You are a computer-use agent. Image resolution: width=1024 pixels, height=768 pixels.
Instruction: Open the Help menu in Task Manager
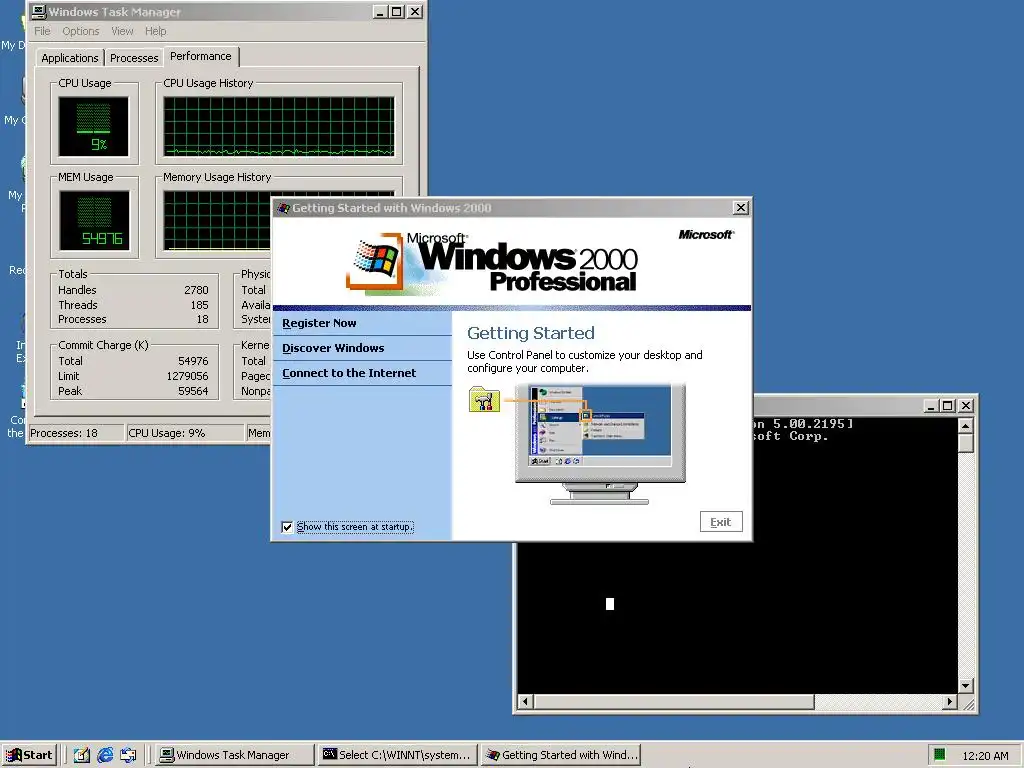[155, 31]
